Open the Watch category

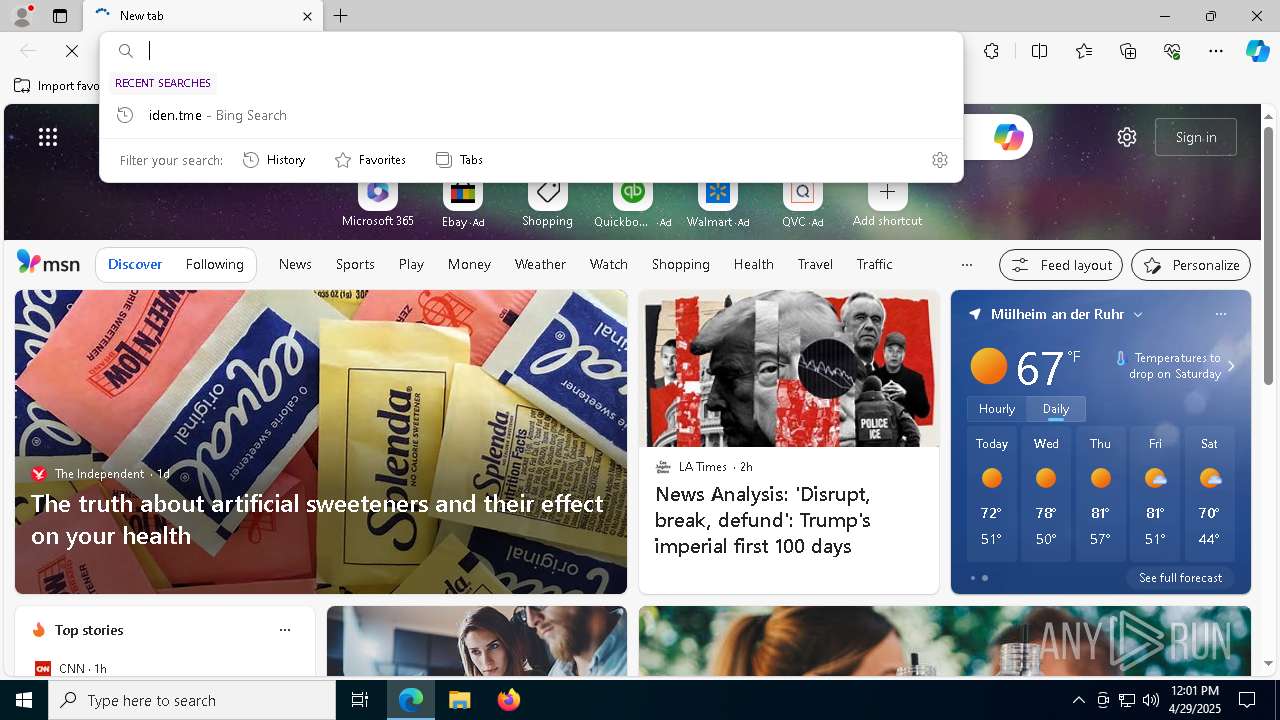click(x=608, y=265)
